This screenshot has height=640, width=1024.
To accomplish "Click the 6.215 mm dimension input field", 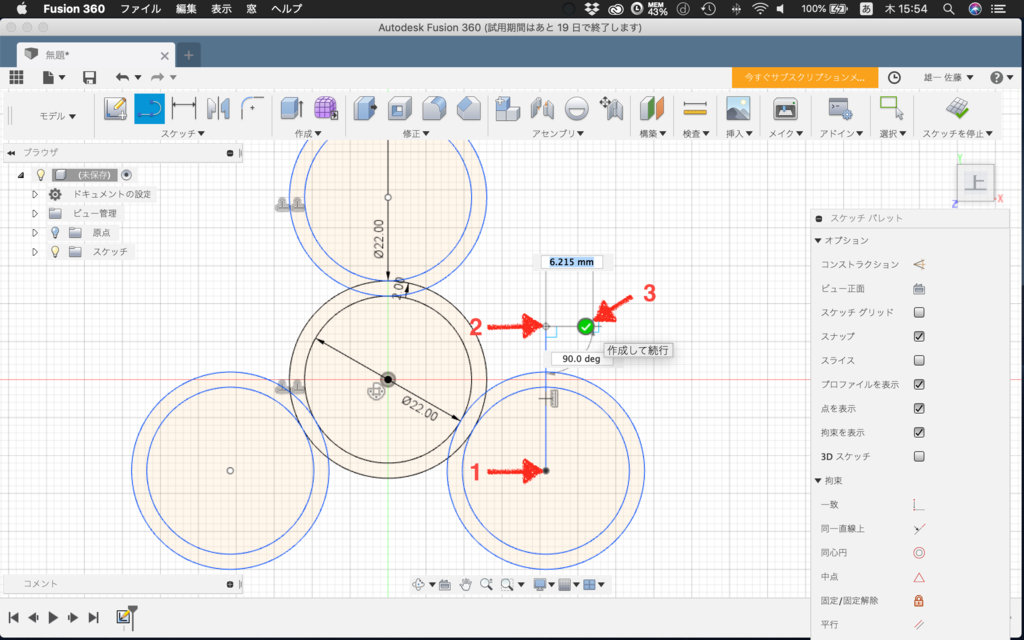I will [x=571, y=262].
